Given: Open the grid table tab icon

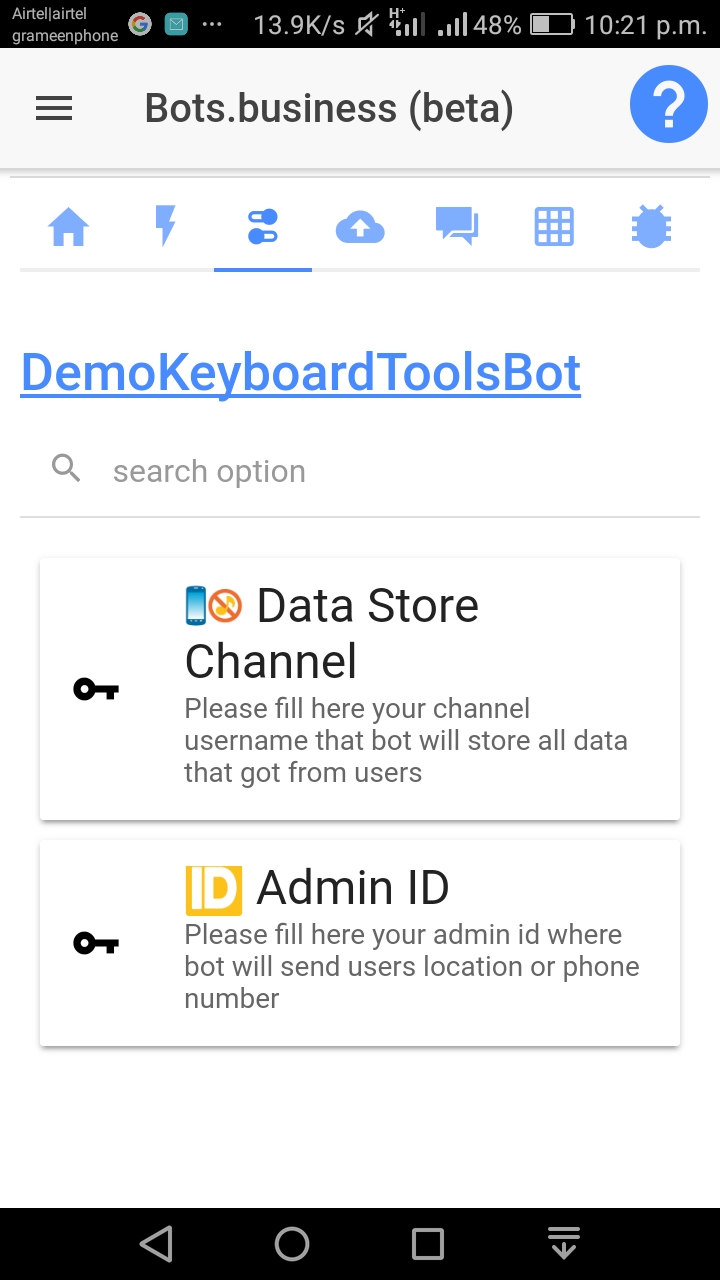Looking at the screenshot, I should tap(554, 227).
